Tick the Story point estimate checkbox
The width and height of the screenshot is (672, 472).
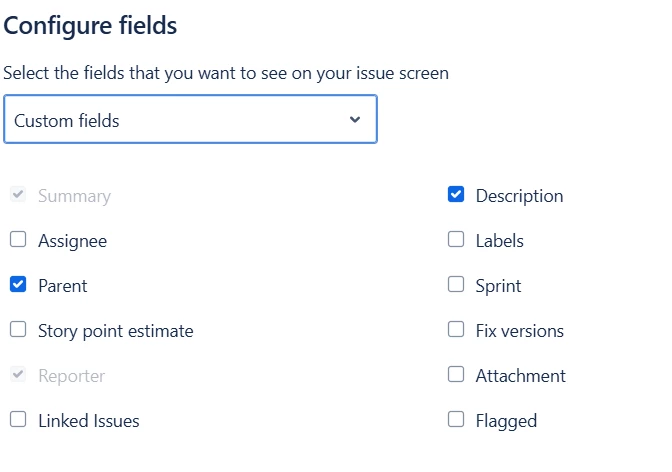[18, 330]
